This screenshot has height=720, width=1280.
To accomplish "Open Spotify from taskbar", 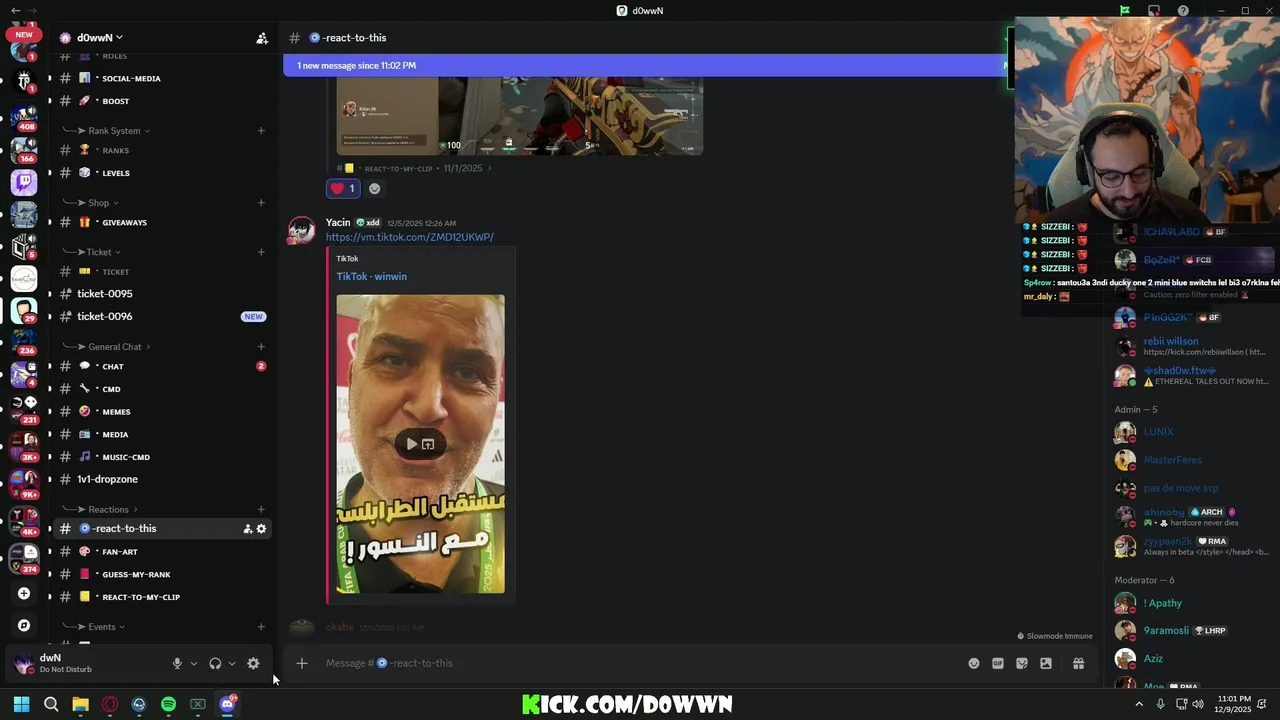I will click(x=168, y=704).
